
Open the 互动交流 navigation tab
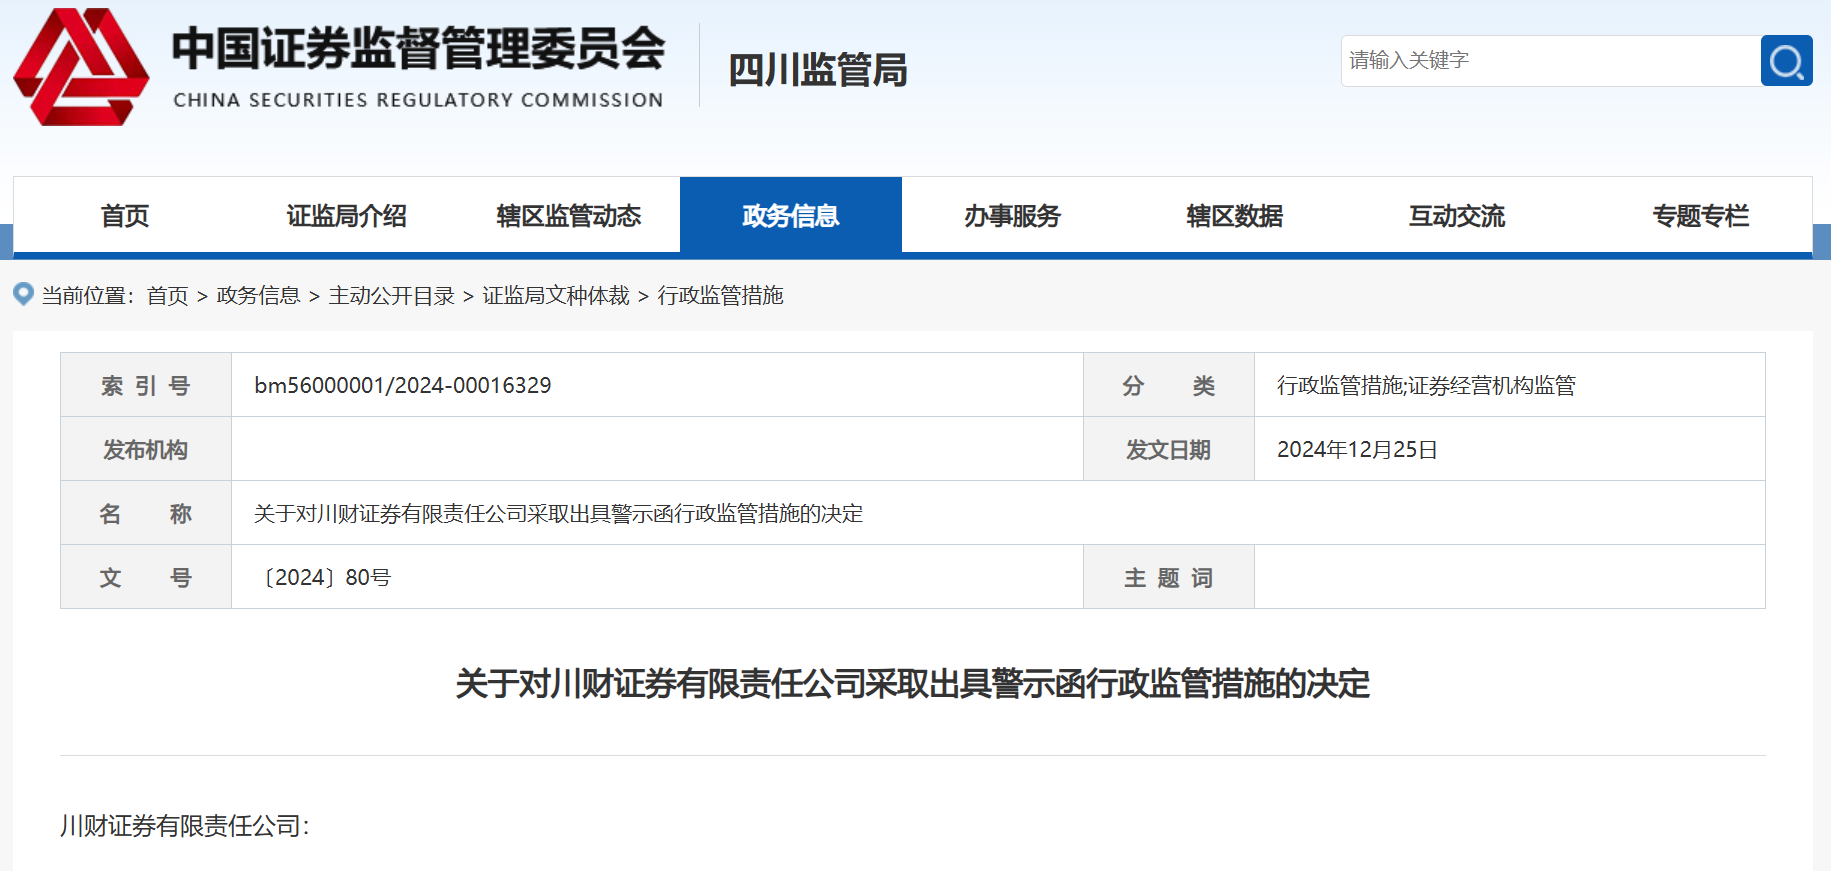coord(1456,216)
